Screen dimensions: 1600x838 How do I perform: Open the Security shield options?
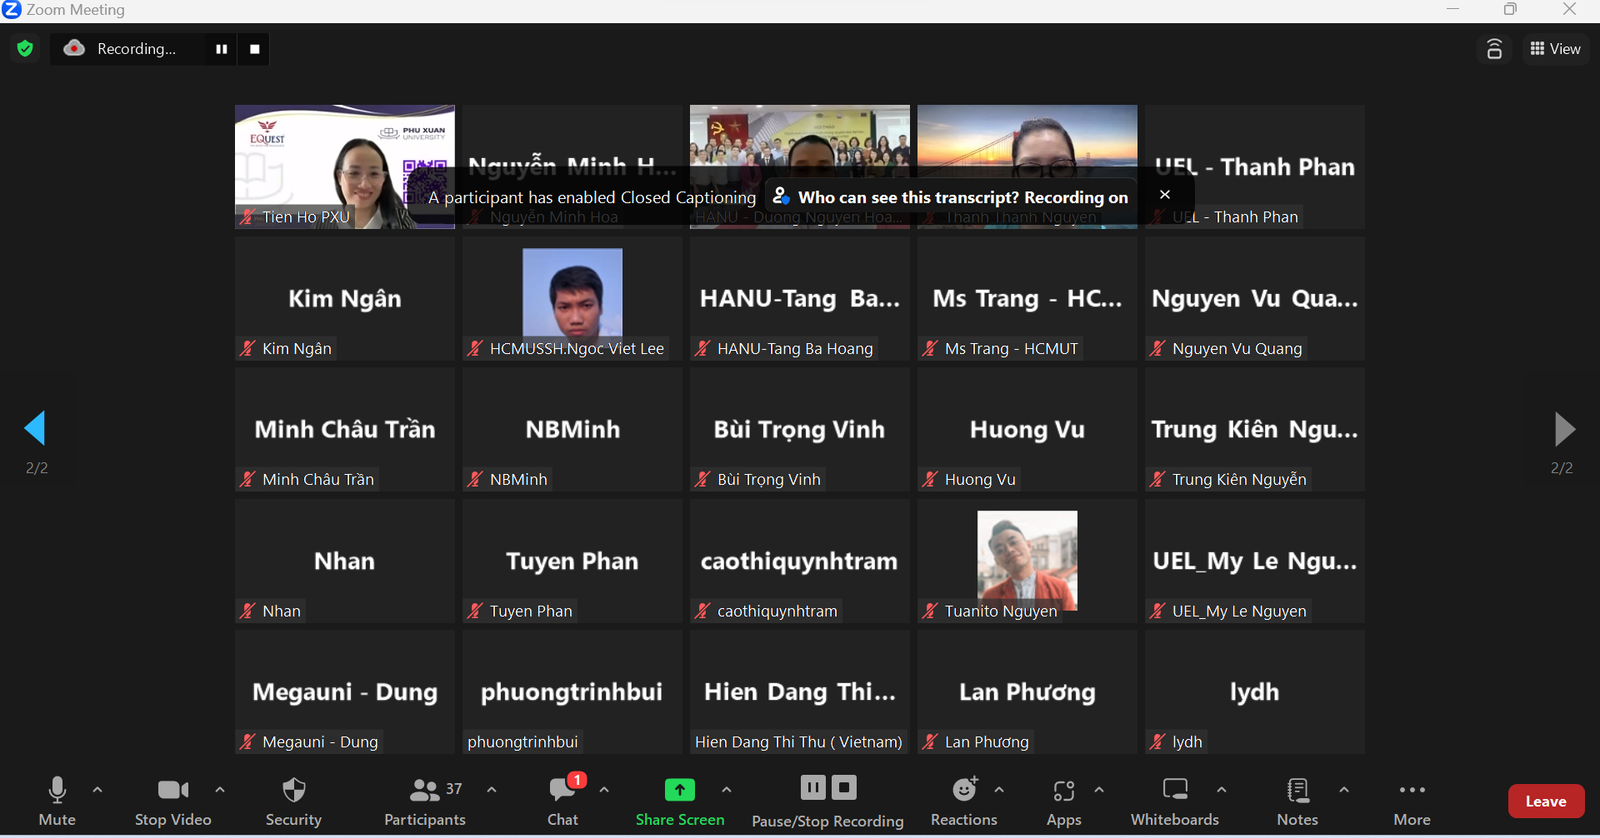pyautogui.click(x=293, y=802)
